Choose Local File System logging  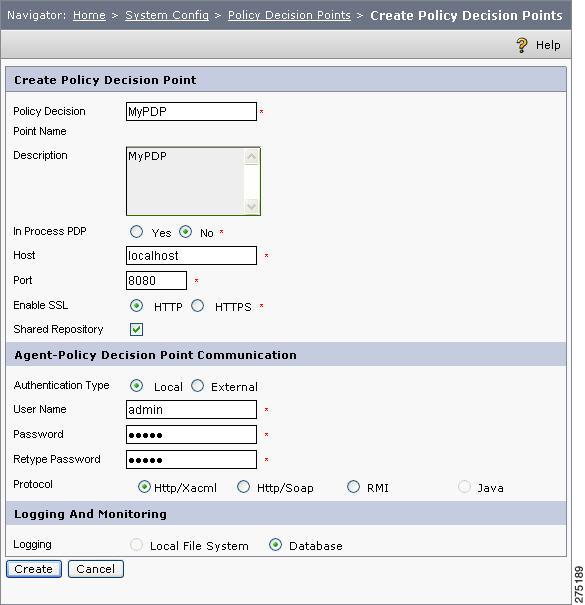point(136,545)
